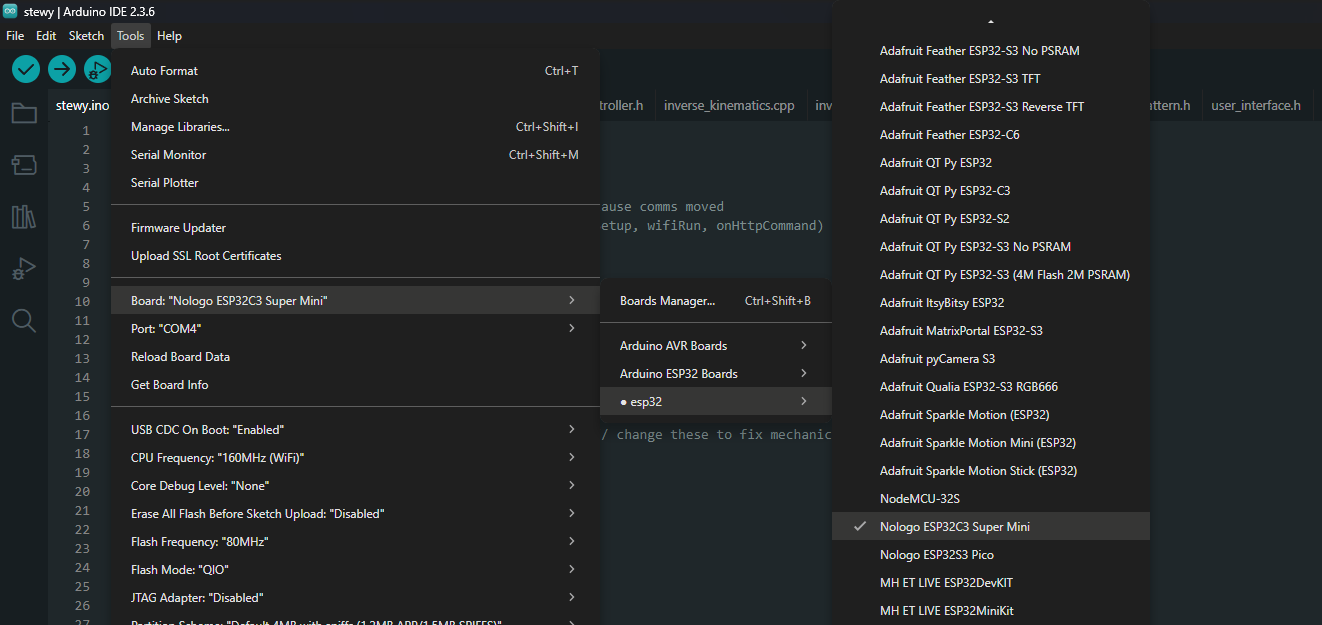The width and height of the screenshot is (1322, 625).
Task: Expand JTAG Adapter options
Action: (355, 598)
